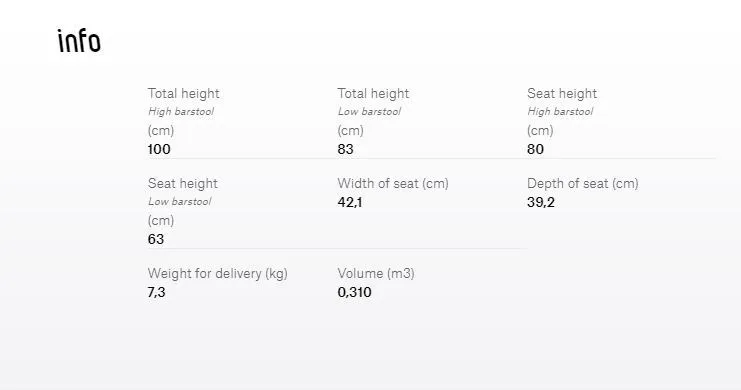Click the value 83 for low barstool
This screenshot has height=390, width=741.
345,149
